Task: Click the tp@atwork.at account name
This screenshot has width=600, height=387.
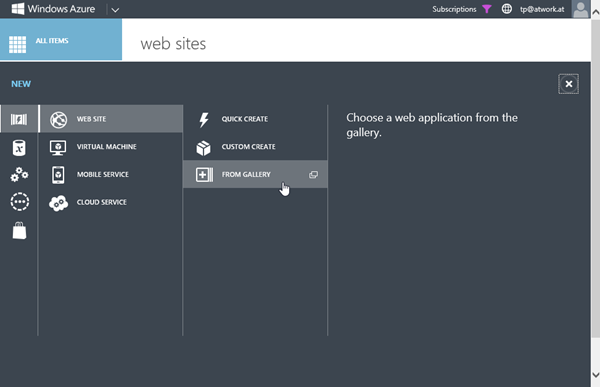Action: point(542,9)
